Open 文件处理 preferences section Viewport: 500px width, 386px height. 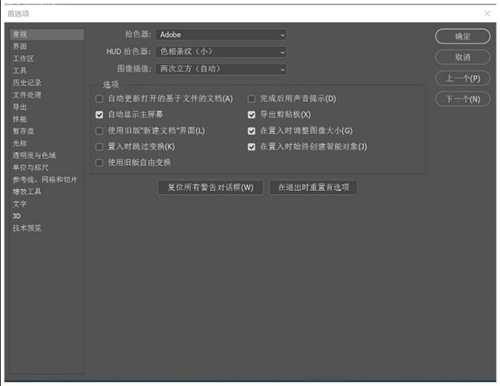coord(27,95)
